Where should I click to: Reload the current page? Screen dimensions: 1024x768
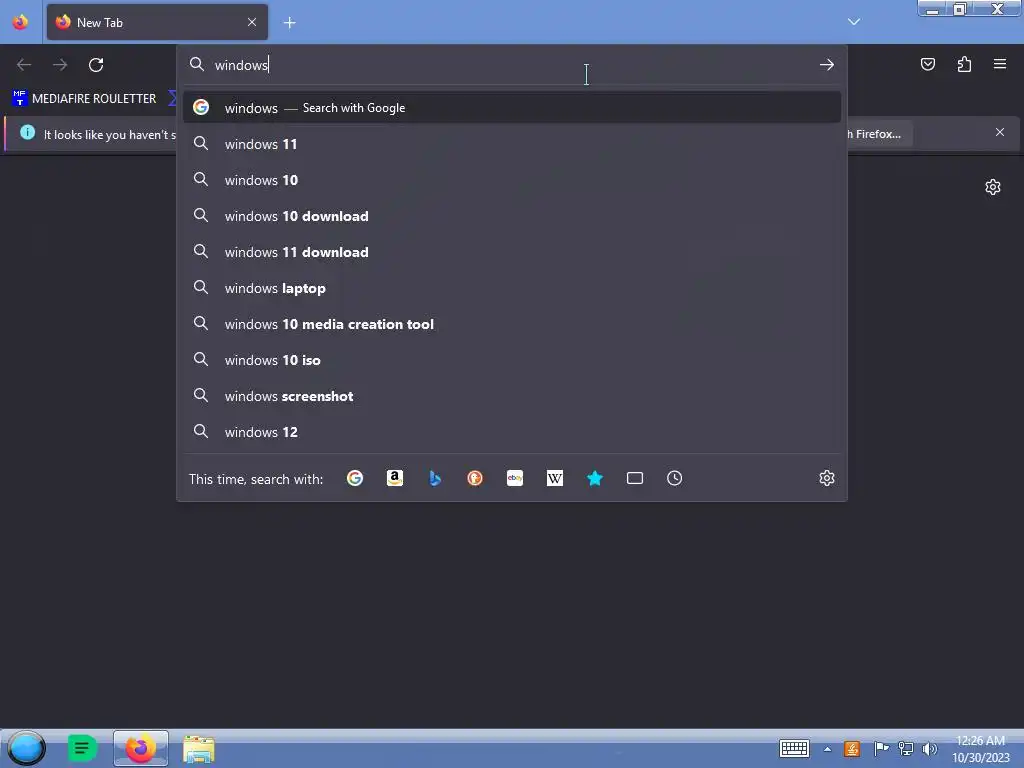[x=96, y=65]
